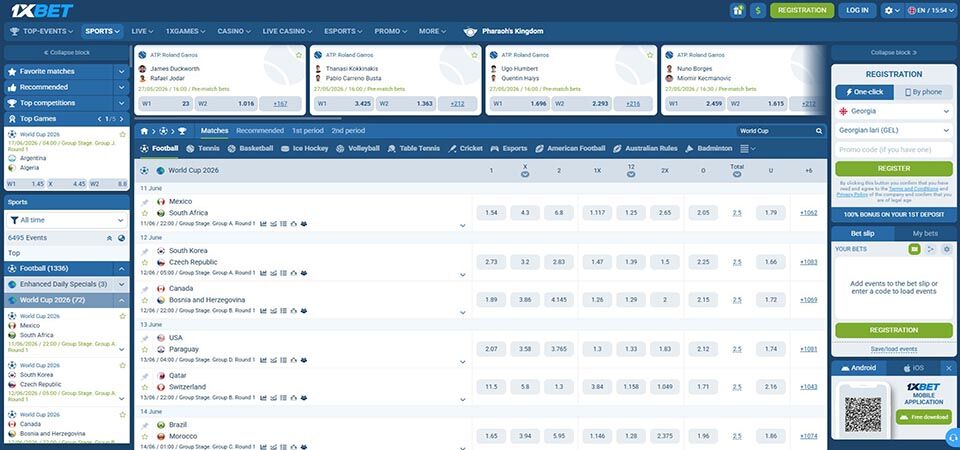Open live chat support bubble
Viewport: 960px width, 450px height.
coord(952,437)
